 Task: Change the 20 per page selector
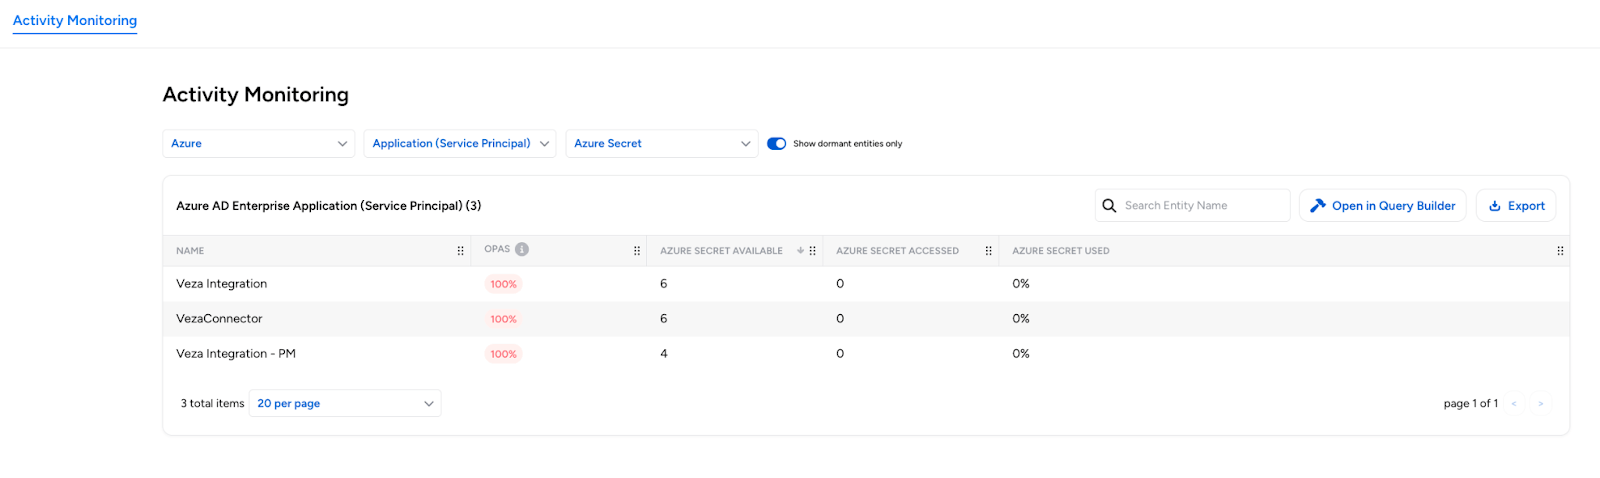345,404
